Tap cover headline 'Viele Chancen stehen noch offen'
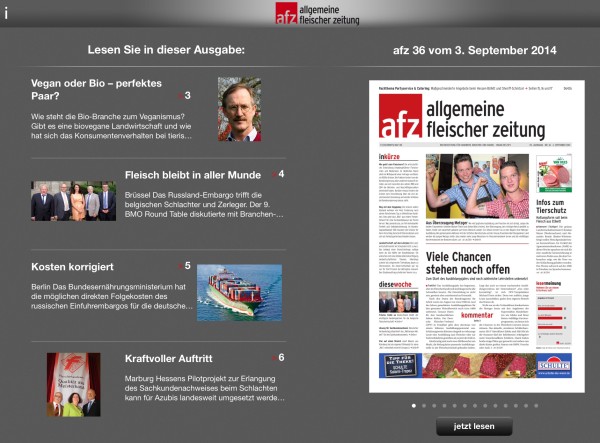The width and height of the screenshot is (600, 443). 468,263
